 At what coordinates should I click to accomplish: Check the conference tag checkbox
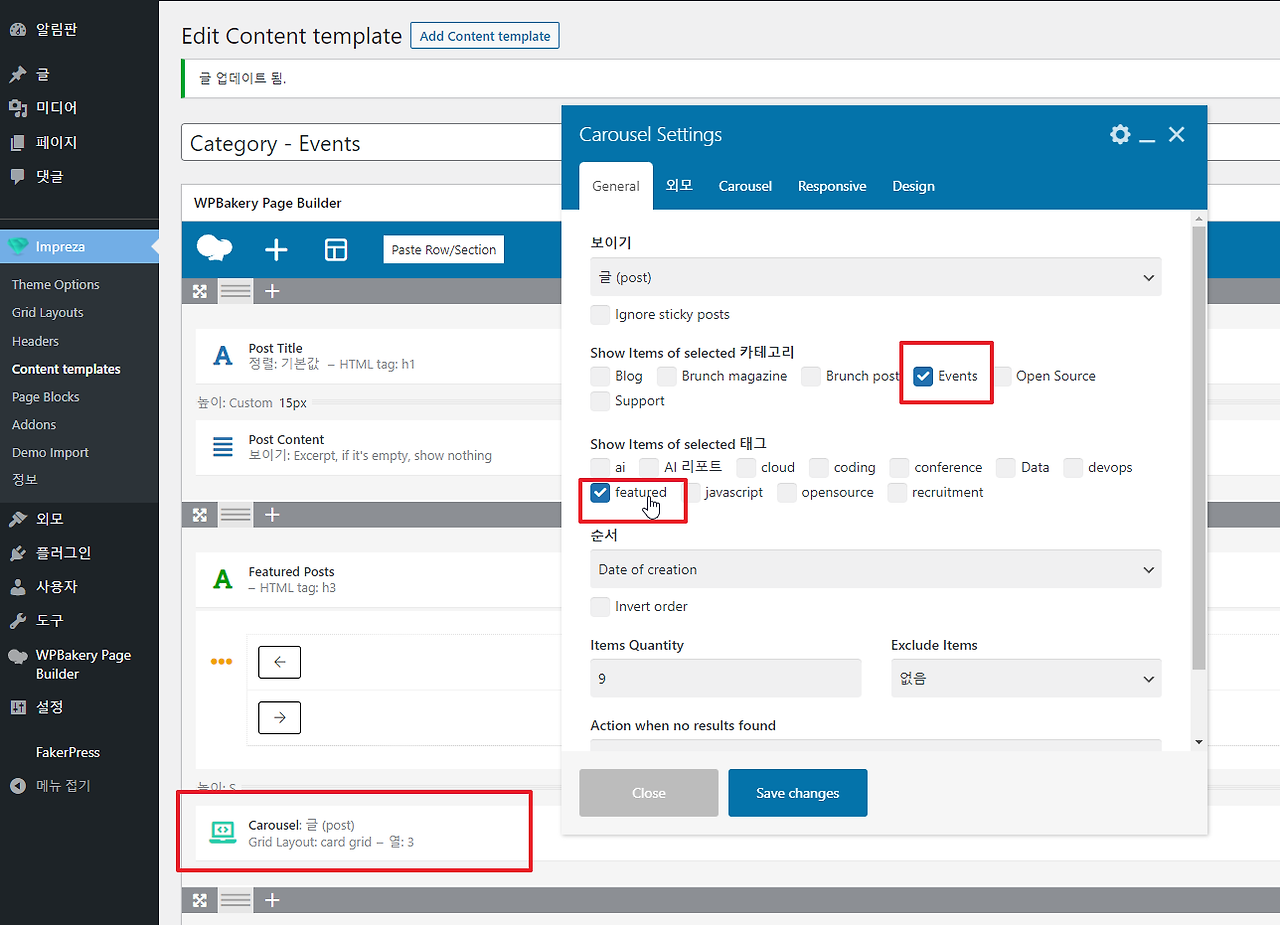pos(899,467)
